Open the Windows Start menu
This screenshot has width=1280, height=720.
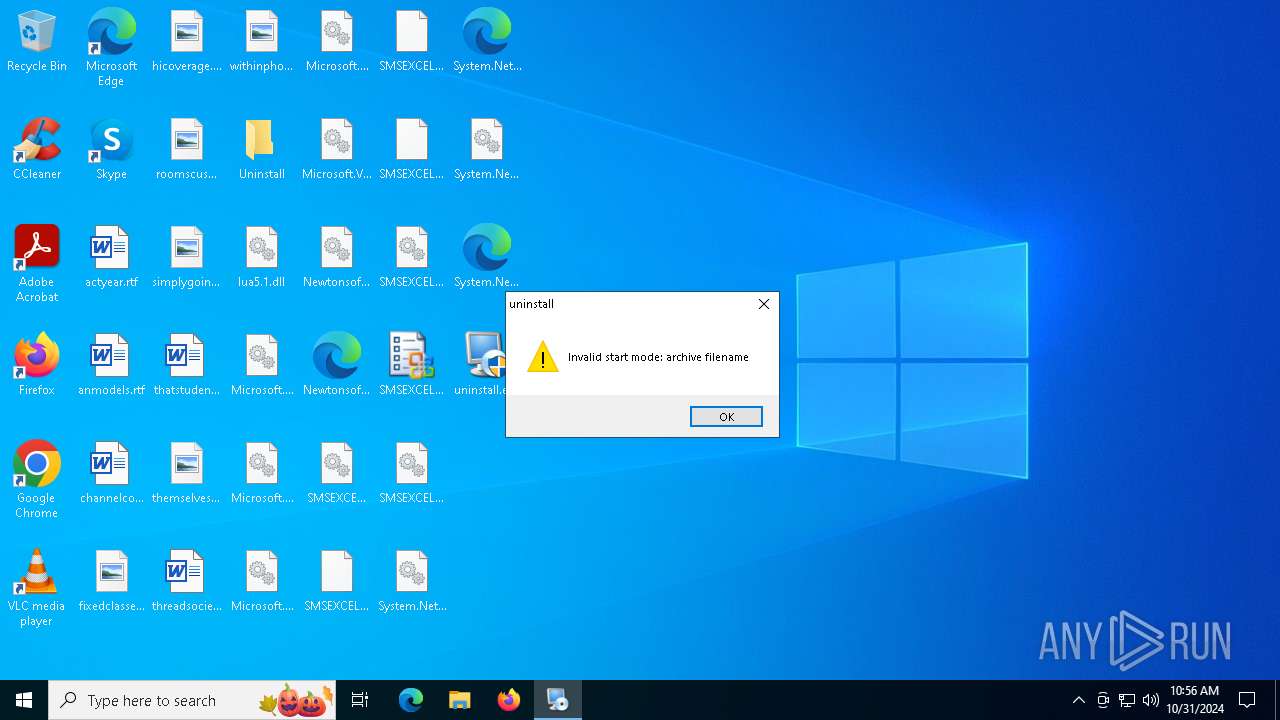[24, 700]
